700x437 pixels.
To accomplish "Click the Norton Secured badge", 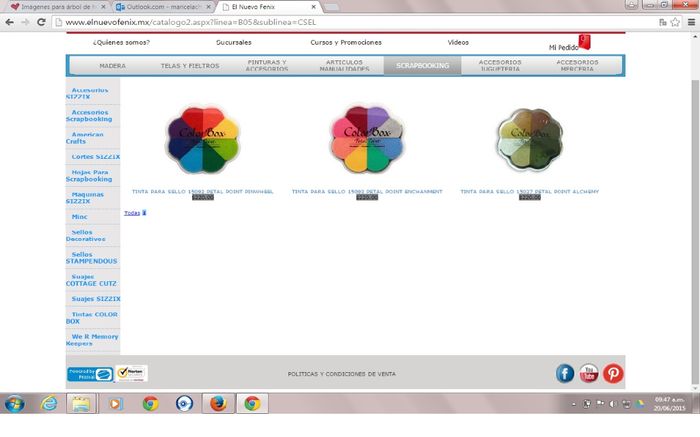I will pyautogui.click(x=132, y=374).
